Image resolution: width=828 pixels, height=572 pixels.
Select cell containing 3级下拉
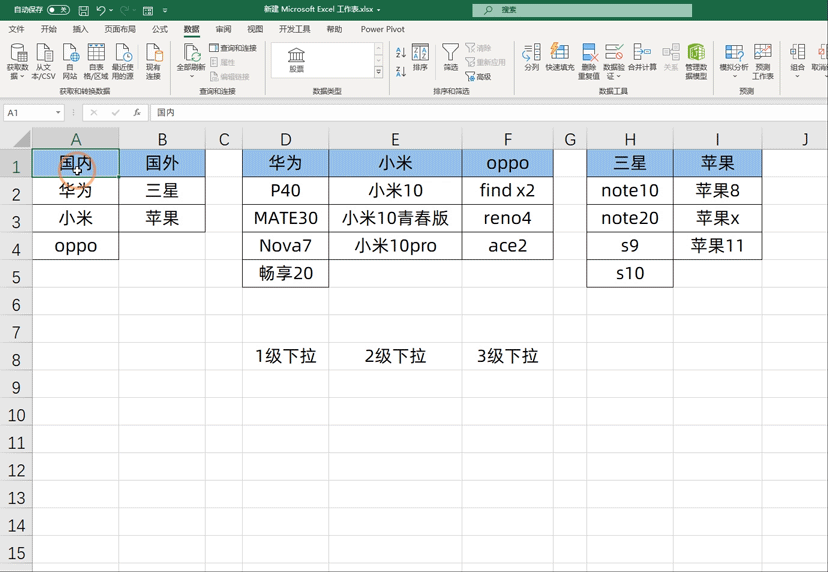pyautogui.click(x=507, y=357)
